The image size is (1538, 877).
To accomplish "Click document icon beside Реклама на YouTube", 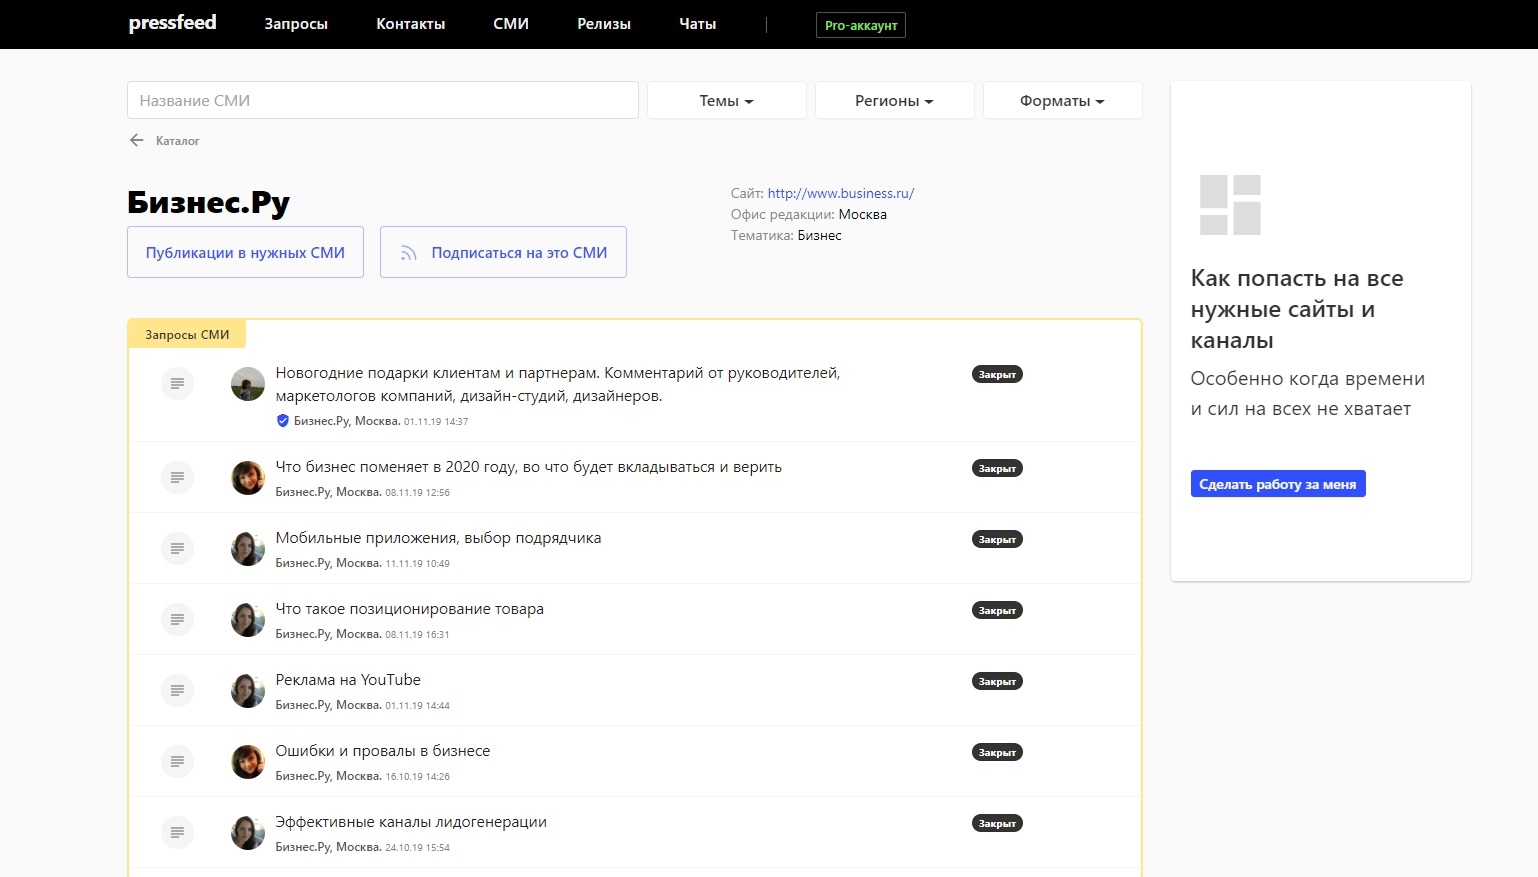I will (177, 690).
